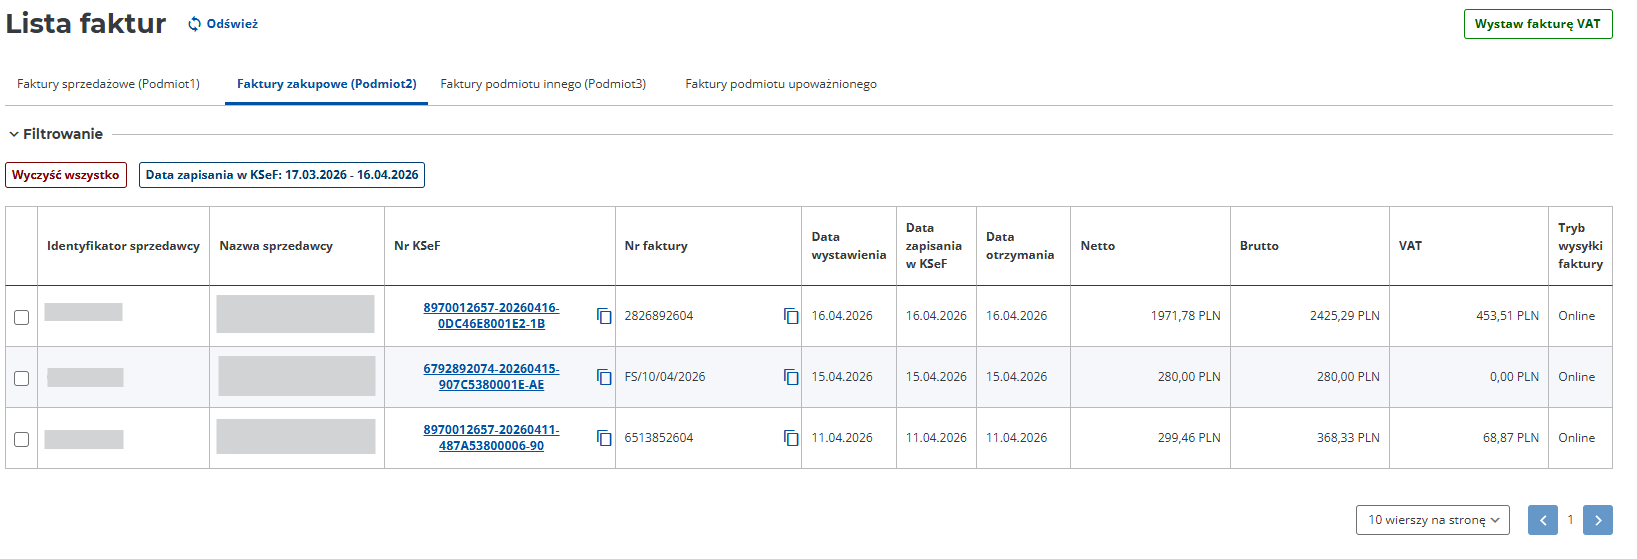Open Faktury podmiotu innego (Podmiot3) tab
The width and height of the screenshot is (1637, 559).
coord(543,84)
